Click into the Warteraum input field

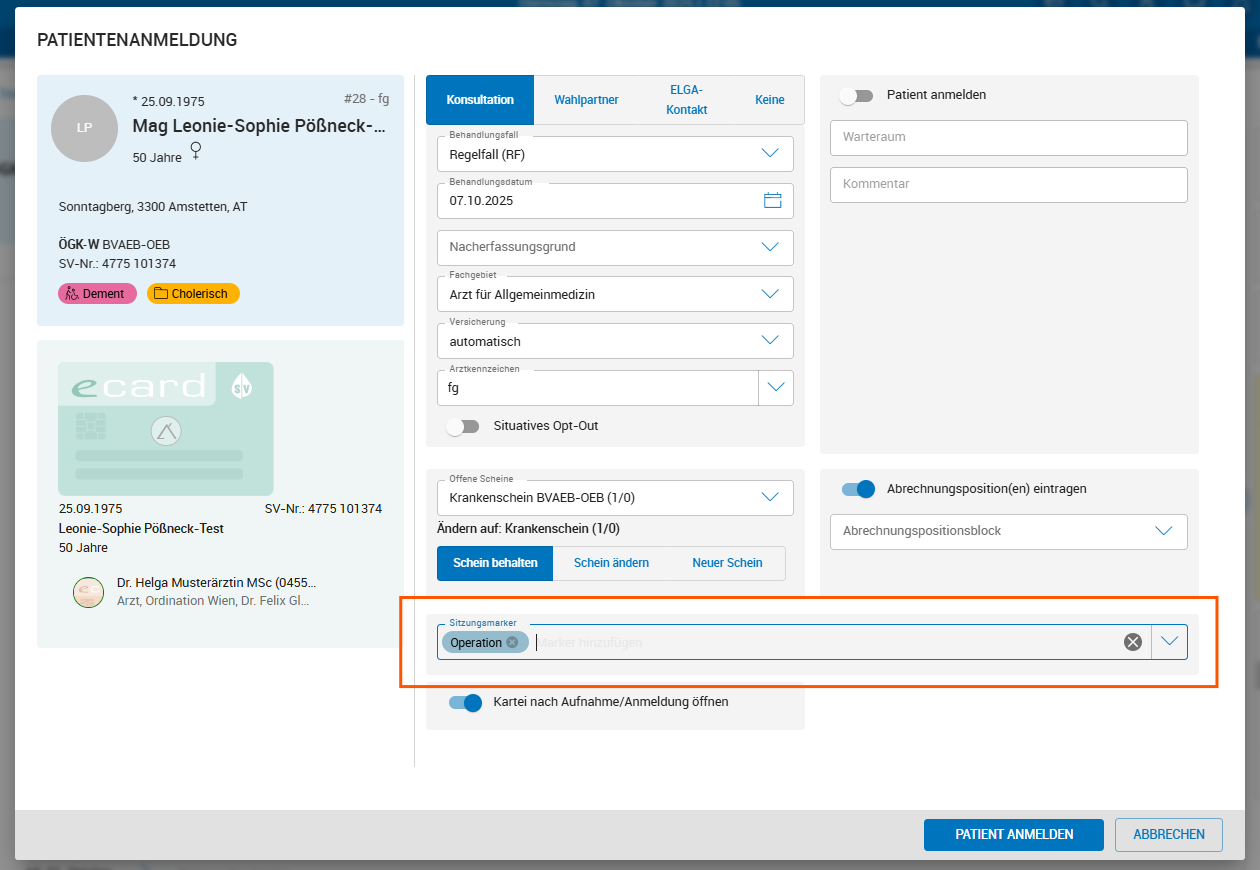point(1008,137)
